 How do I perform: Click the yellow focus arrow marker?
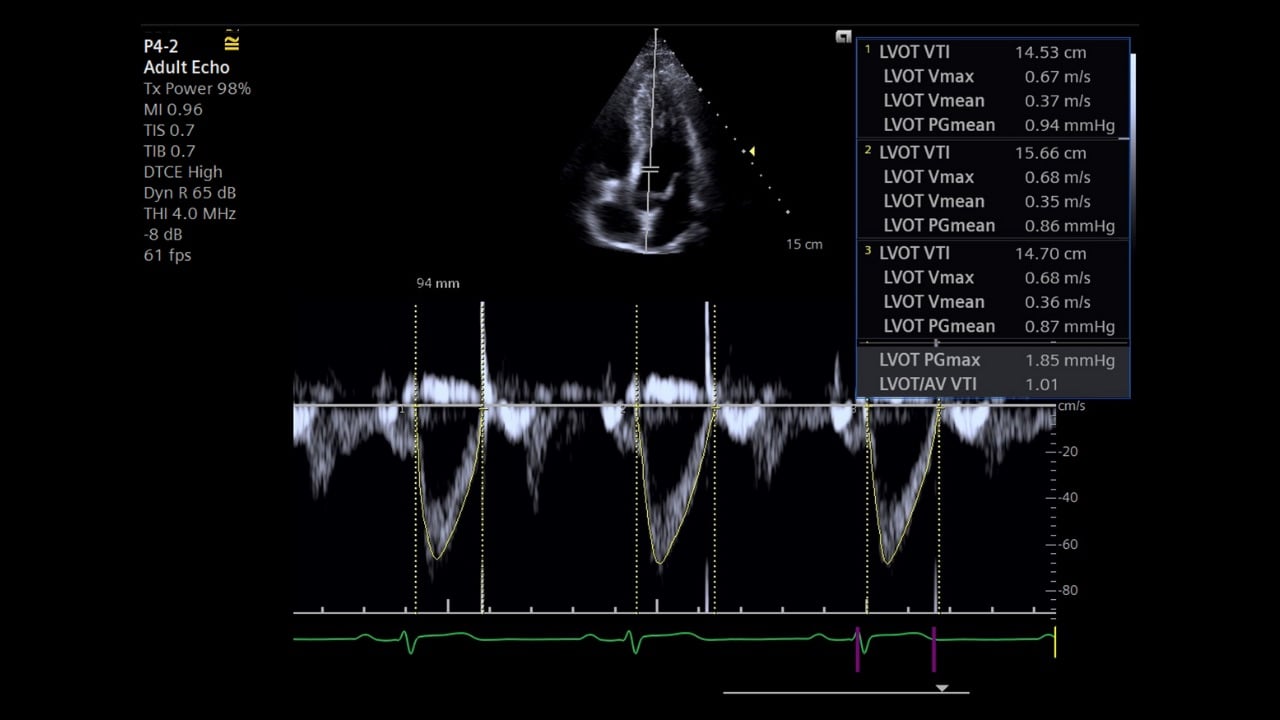(x=751, y=151)
